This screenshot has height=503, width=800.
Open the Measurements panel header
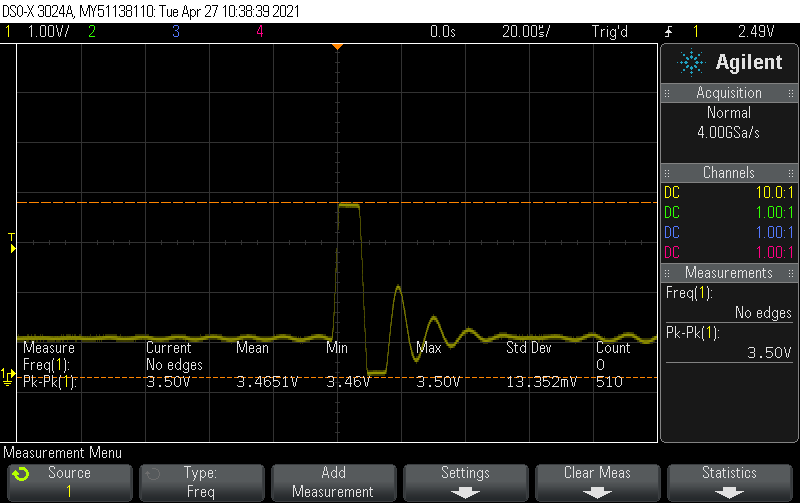pos(729,272)
